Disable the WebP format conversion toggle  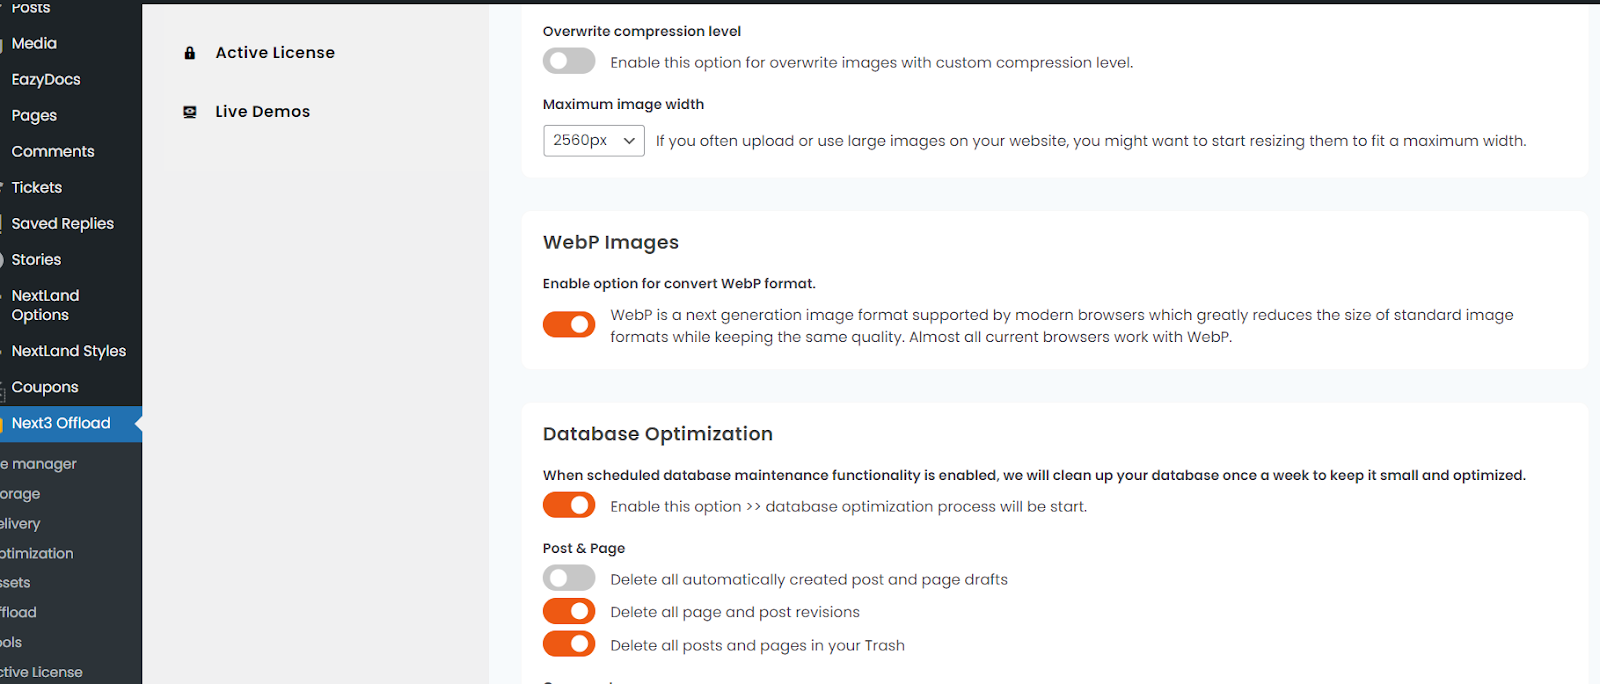[569, 324]
